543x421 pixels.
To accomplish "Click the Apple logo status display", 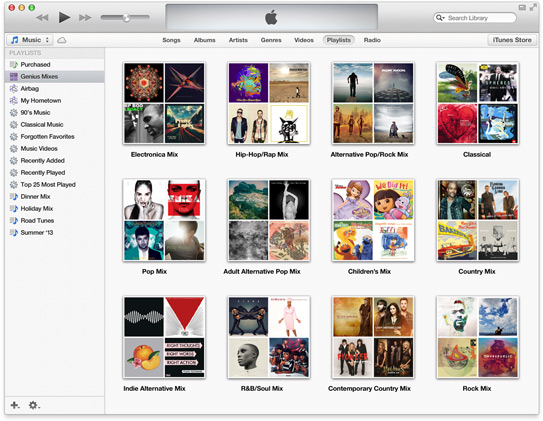I will 272,17.
